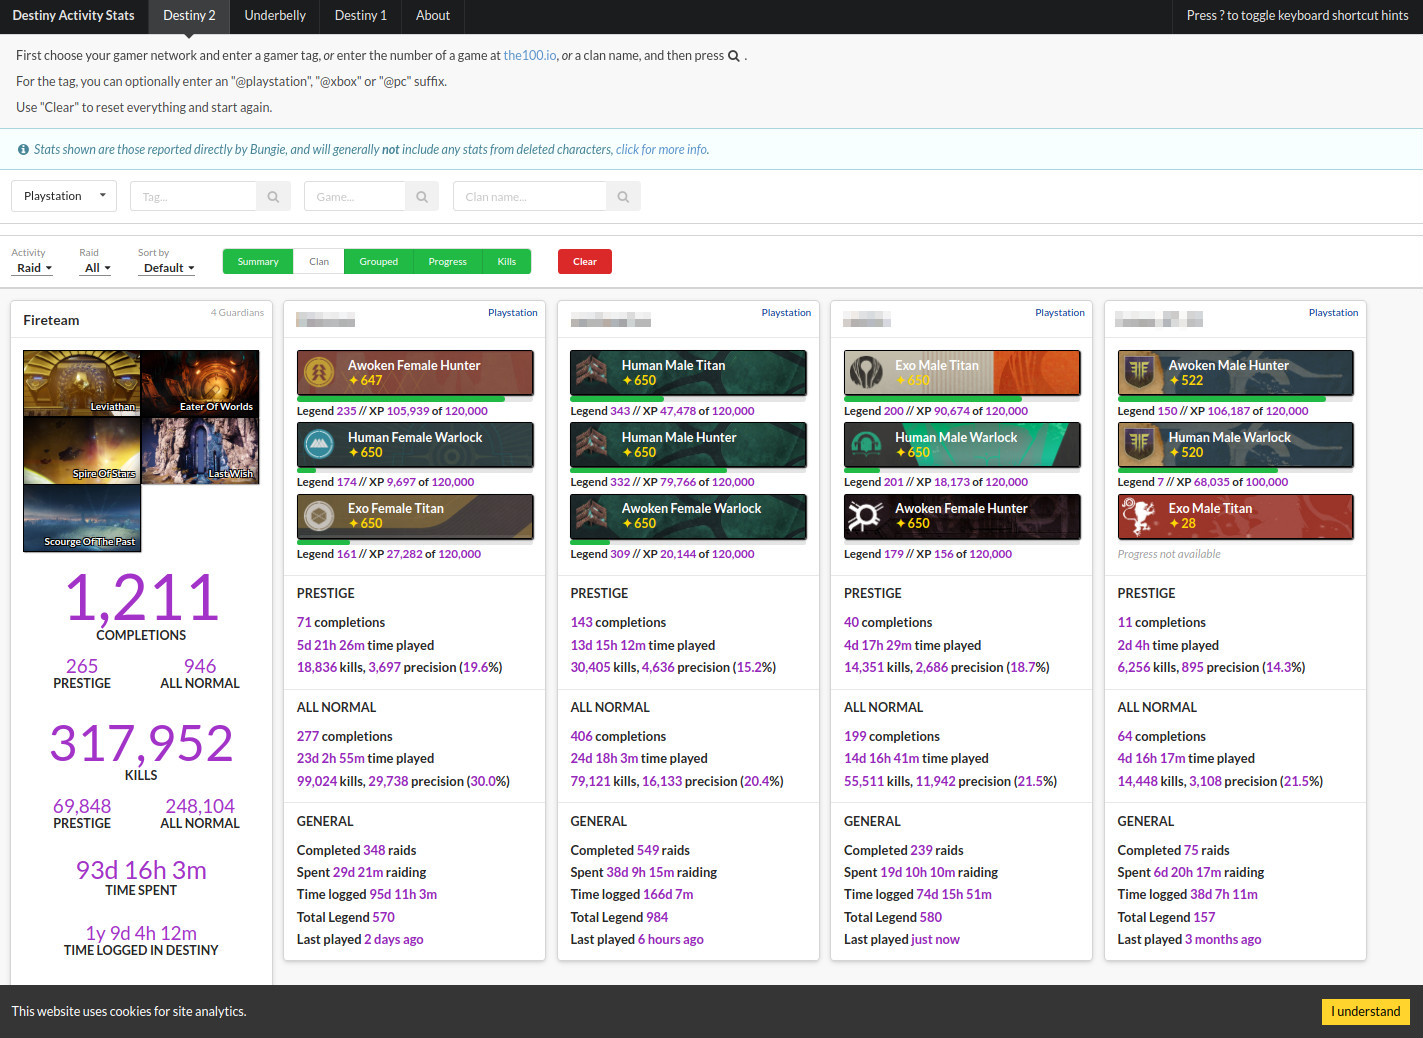This screenshot has width=1423, height=1038.
Task: Click the info circle icon in stats notice
Action: tap(23, 150)
